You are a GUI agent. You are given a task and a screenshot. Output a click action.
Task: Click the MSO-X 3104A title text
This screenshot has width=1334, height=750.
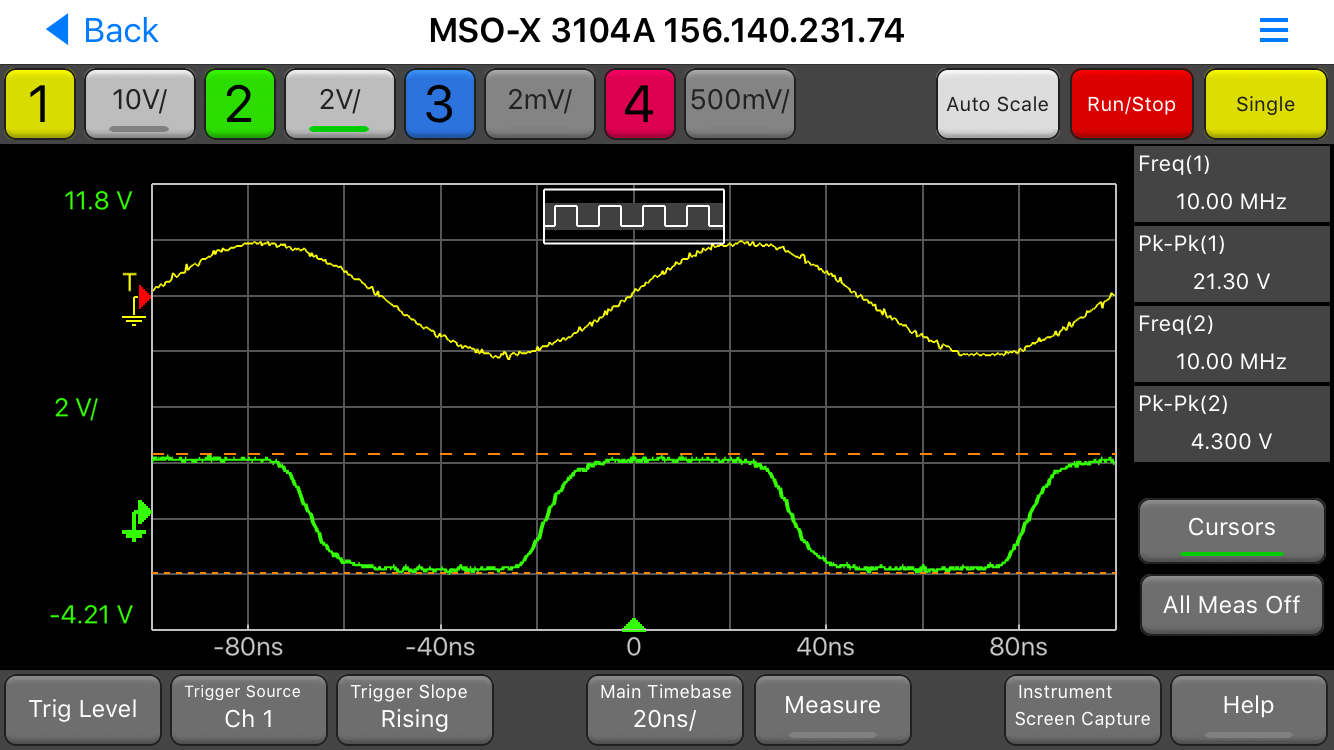[x=666, y=31]
